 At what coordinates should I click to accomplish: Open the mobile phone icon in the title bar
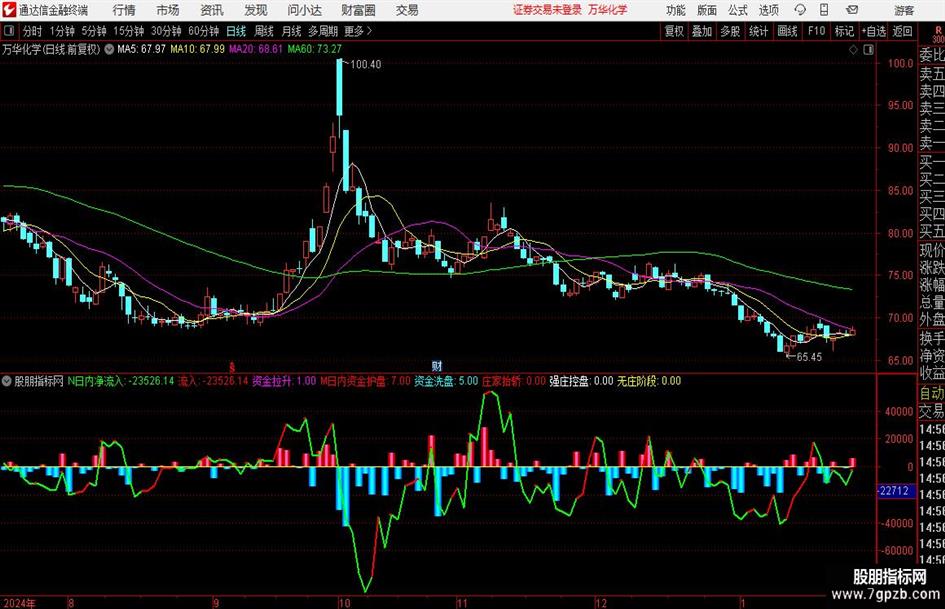pos(824,10)
